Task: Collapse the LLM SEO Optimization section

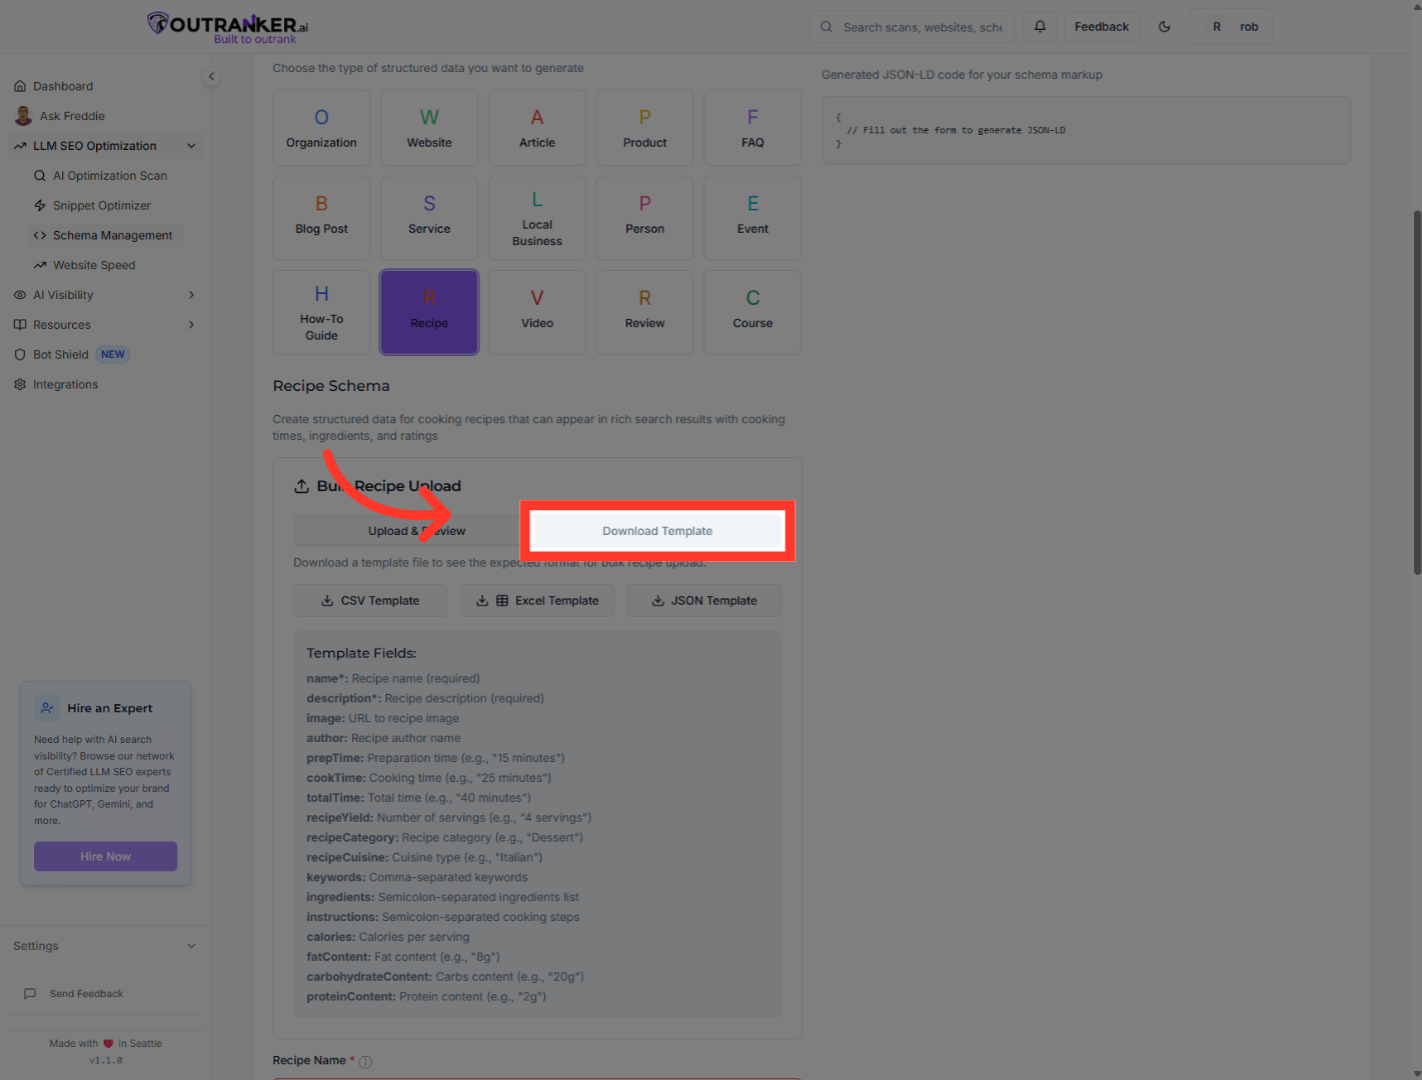Action: coord(105,146)
